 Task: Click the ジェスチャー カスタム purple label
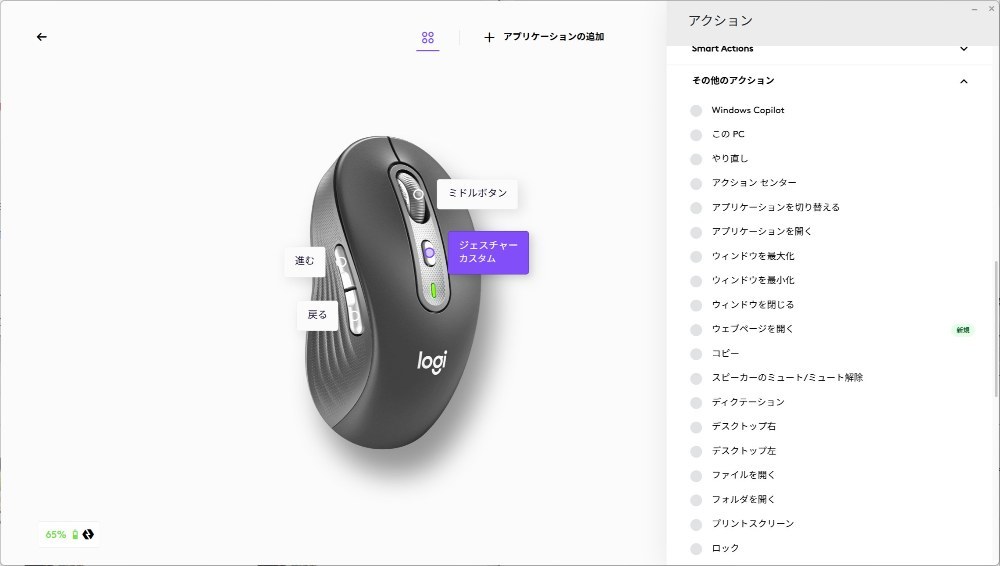click(488, 252)
